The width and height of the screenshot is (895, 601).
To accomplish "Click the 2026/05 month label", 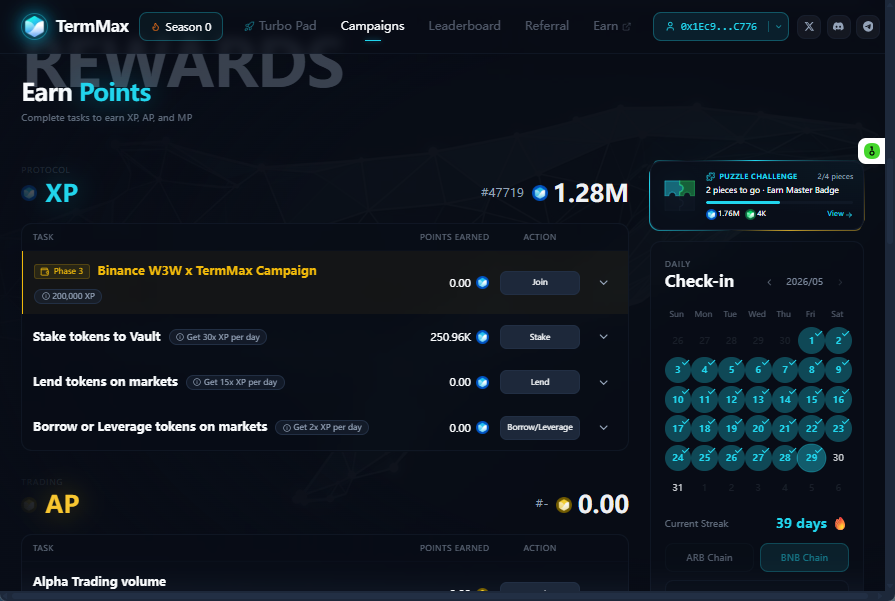I will point(804,282).
